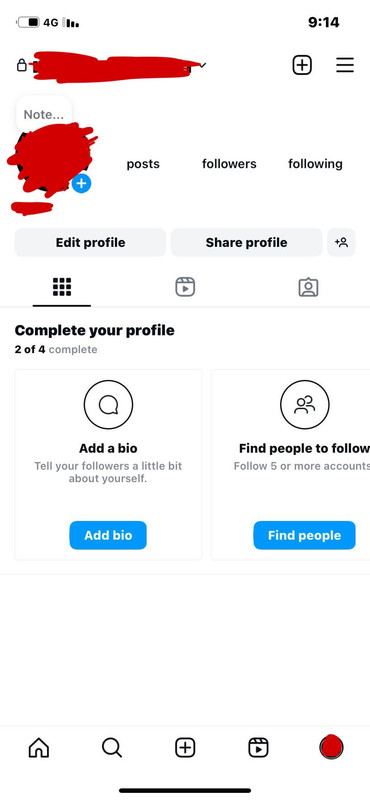Open Search from bottom navigation
Screen dimensions: 370x800
pos(112,748)
